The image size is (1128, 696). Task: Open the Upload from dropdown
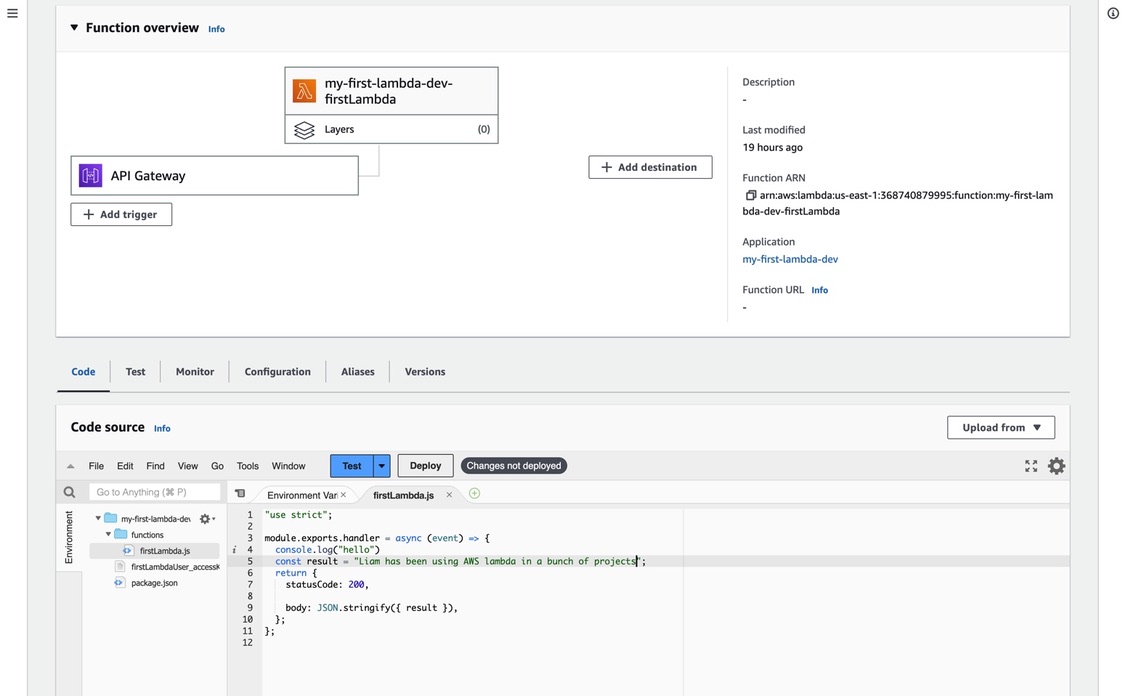[x=1001, y=428]
